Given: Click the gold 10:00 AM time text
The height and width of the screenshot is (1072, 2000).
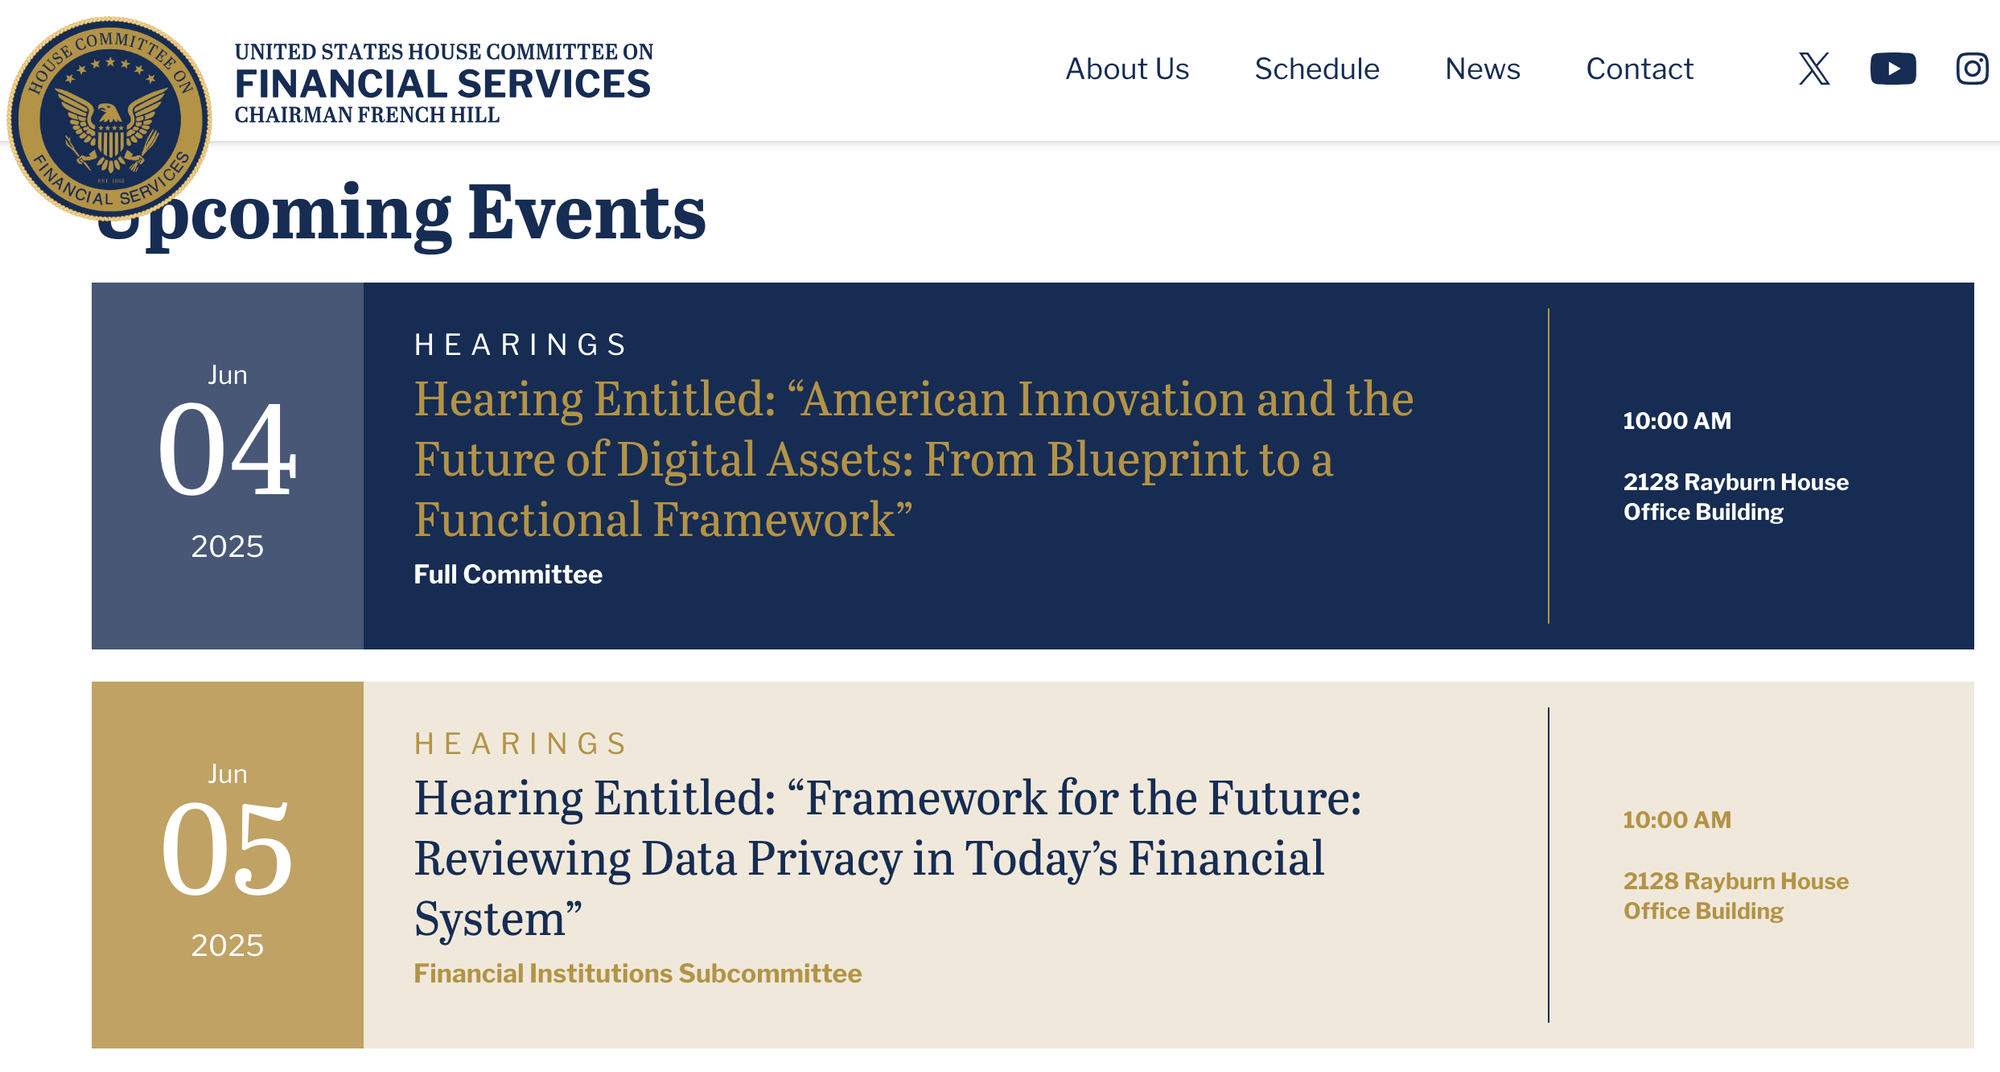Looking at the screenshot, I should tap(1676, 820).
